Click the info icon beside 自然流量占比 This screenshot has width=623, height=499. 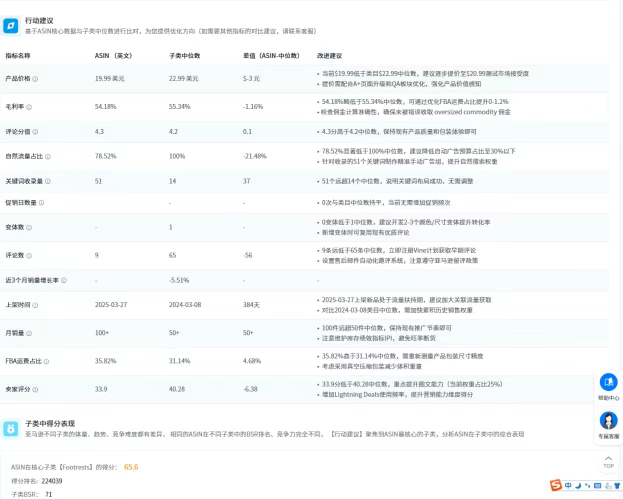point(46,156)
